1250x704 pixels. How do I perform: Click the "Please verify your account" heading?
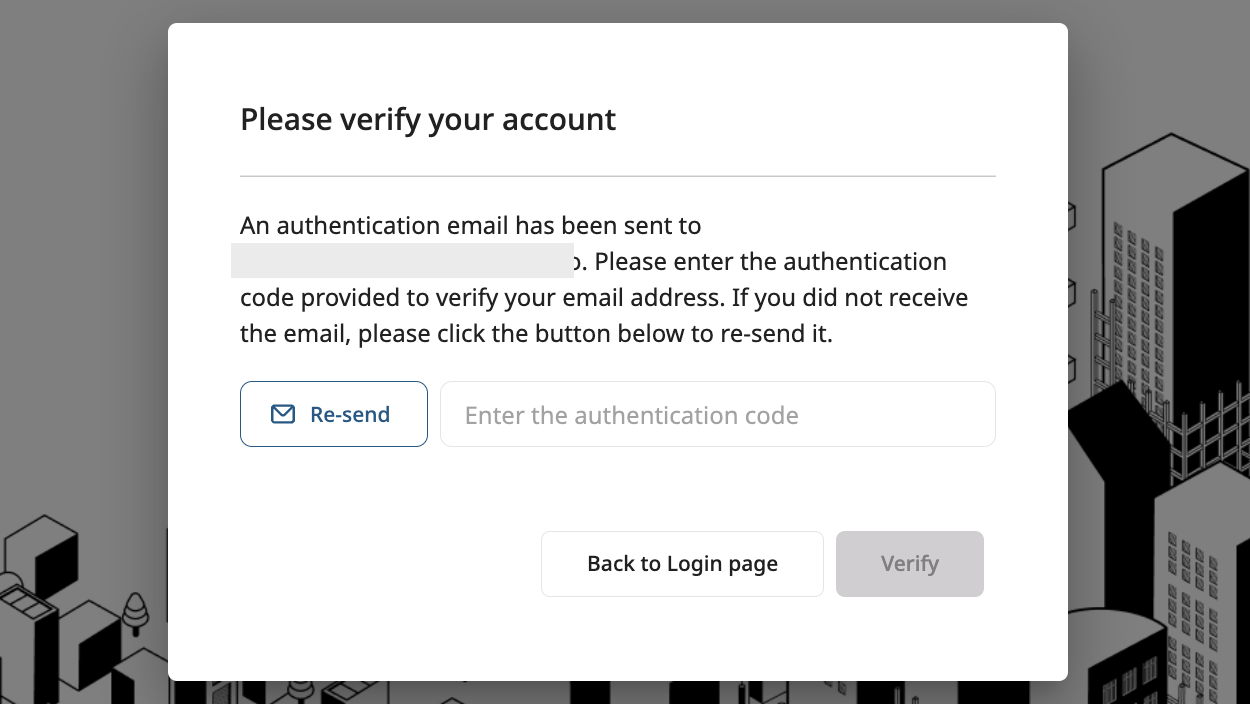pyautogui.click(x=428, y=119)
